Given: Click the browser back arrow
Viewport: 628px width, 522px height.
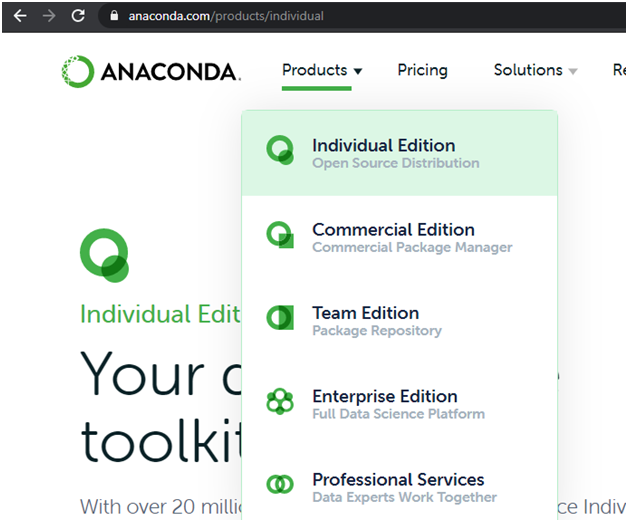Looking at the screenshot, I should pyautogui.click(x=20, y=16).
